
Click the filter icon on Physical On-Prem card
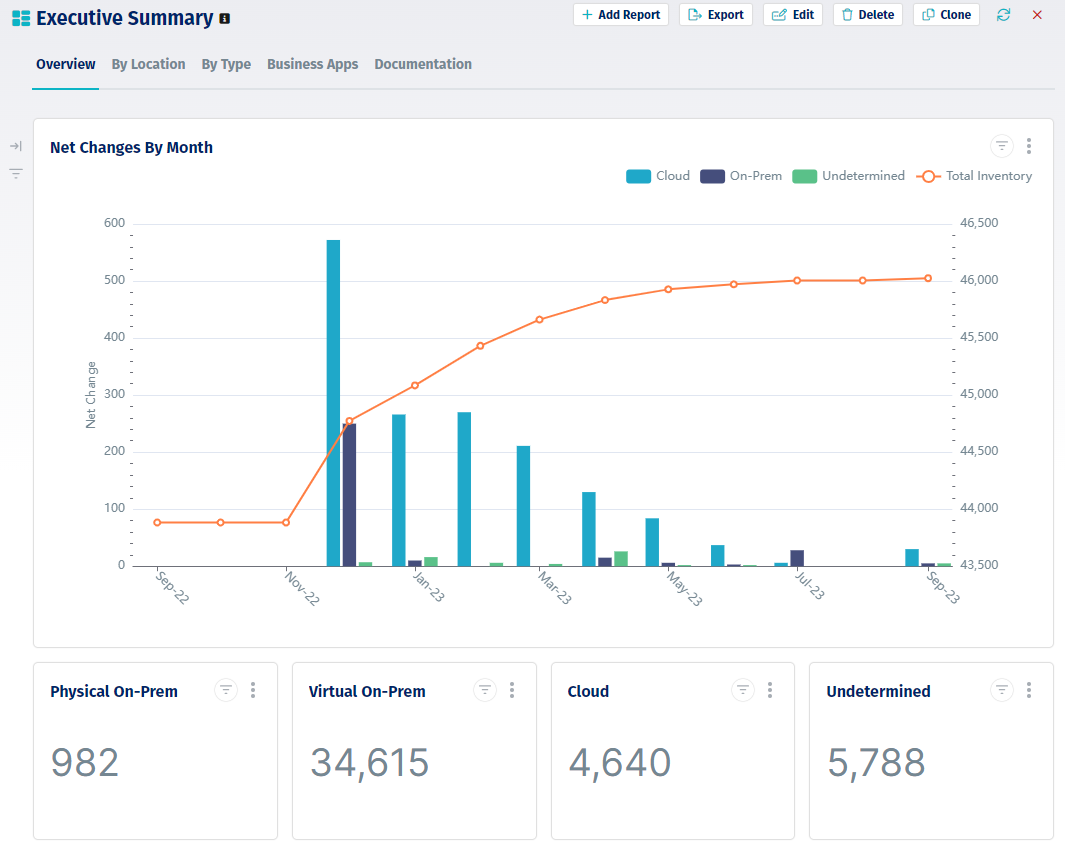(225, 690)
